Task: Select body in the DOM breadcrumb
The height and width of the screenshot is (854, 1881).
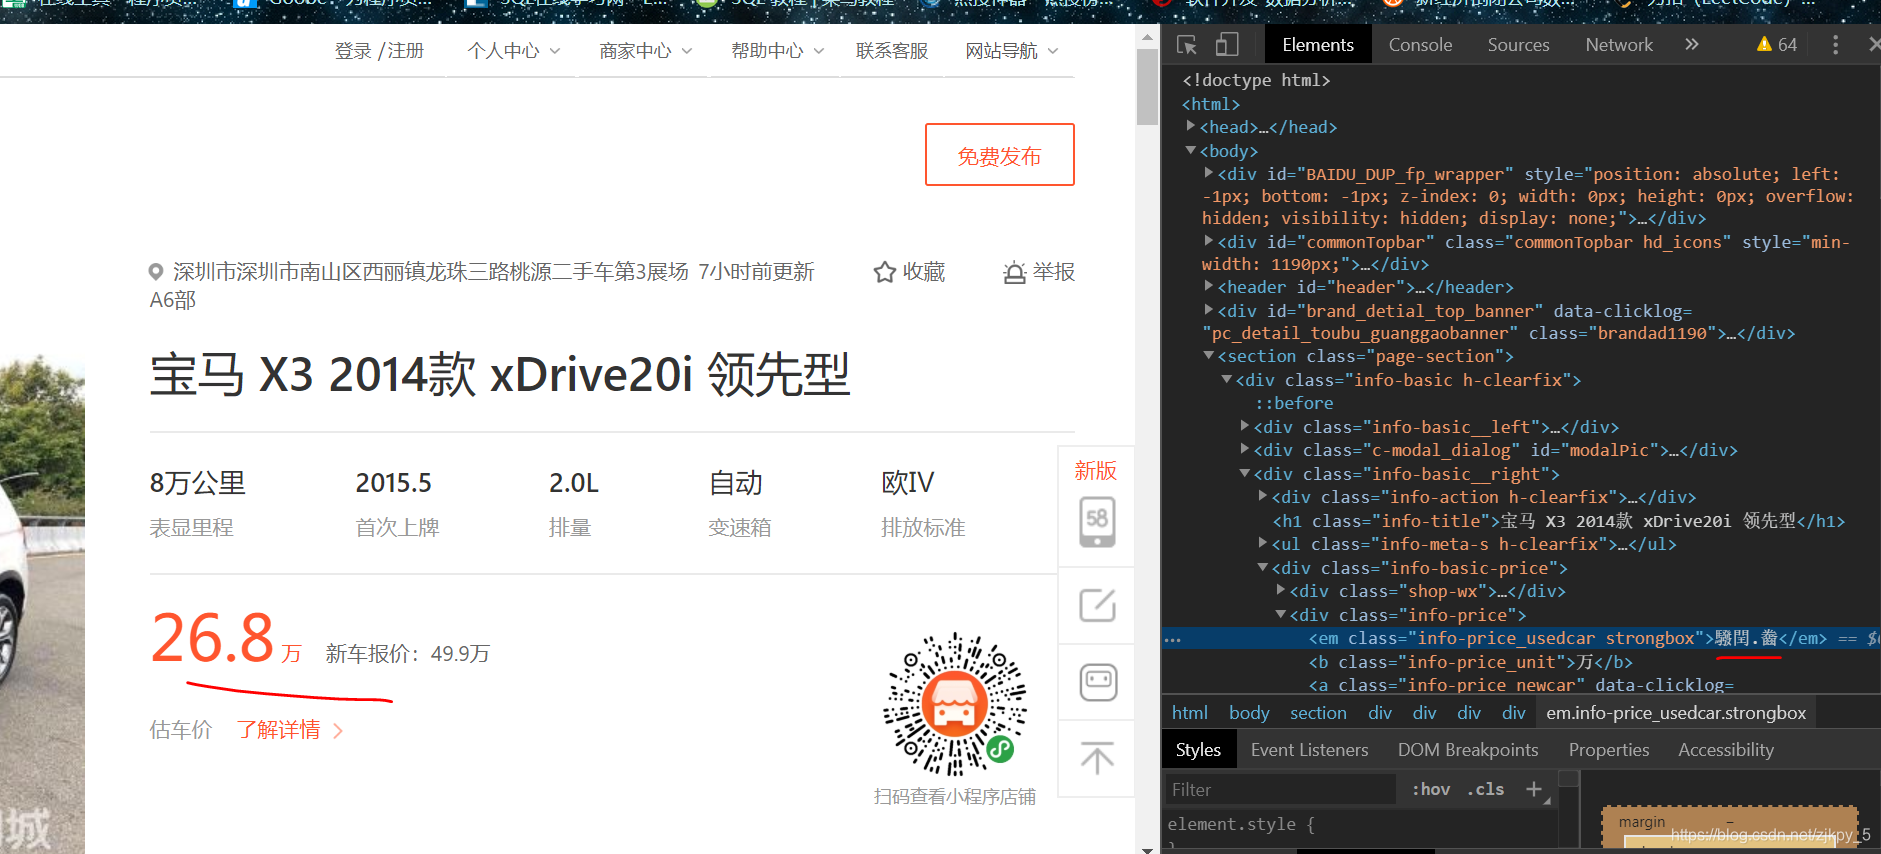Action: click(x=1249, y=713)
